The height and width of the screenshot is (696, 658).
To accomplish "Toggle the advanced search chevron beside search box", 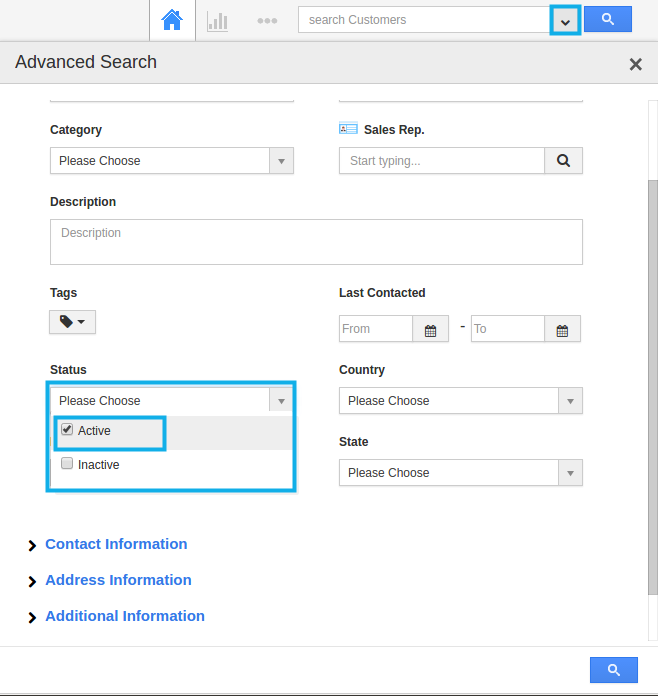I will [x=565, y=20].
